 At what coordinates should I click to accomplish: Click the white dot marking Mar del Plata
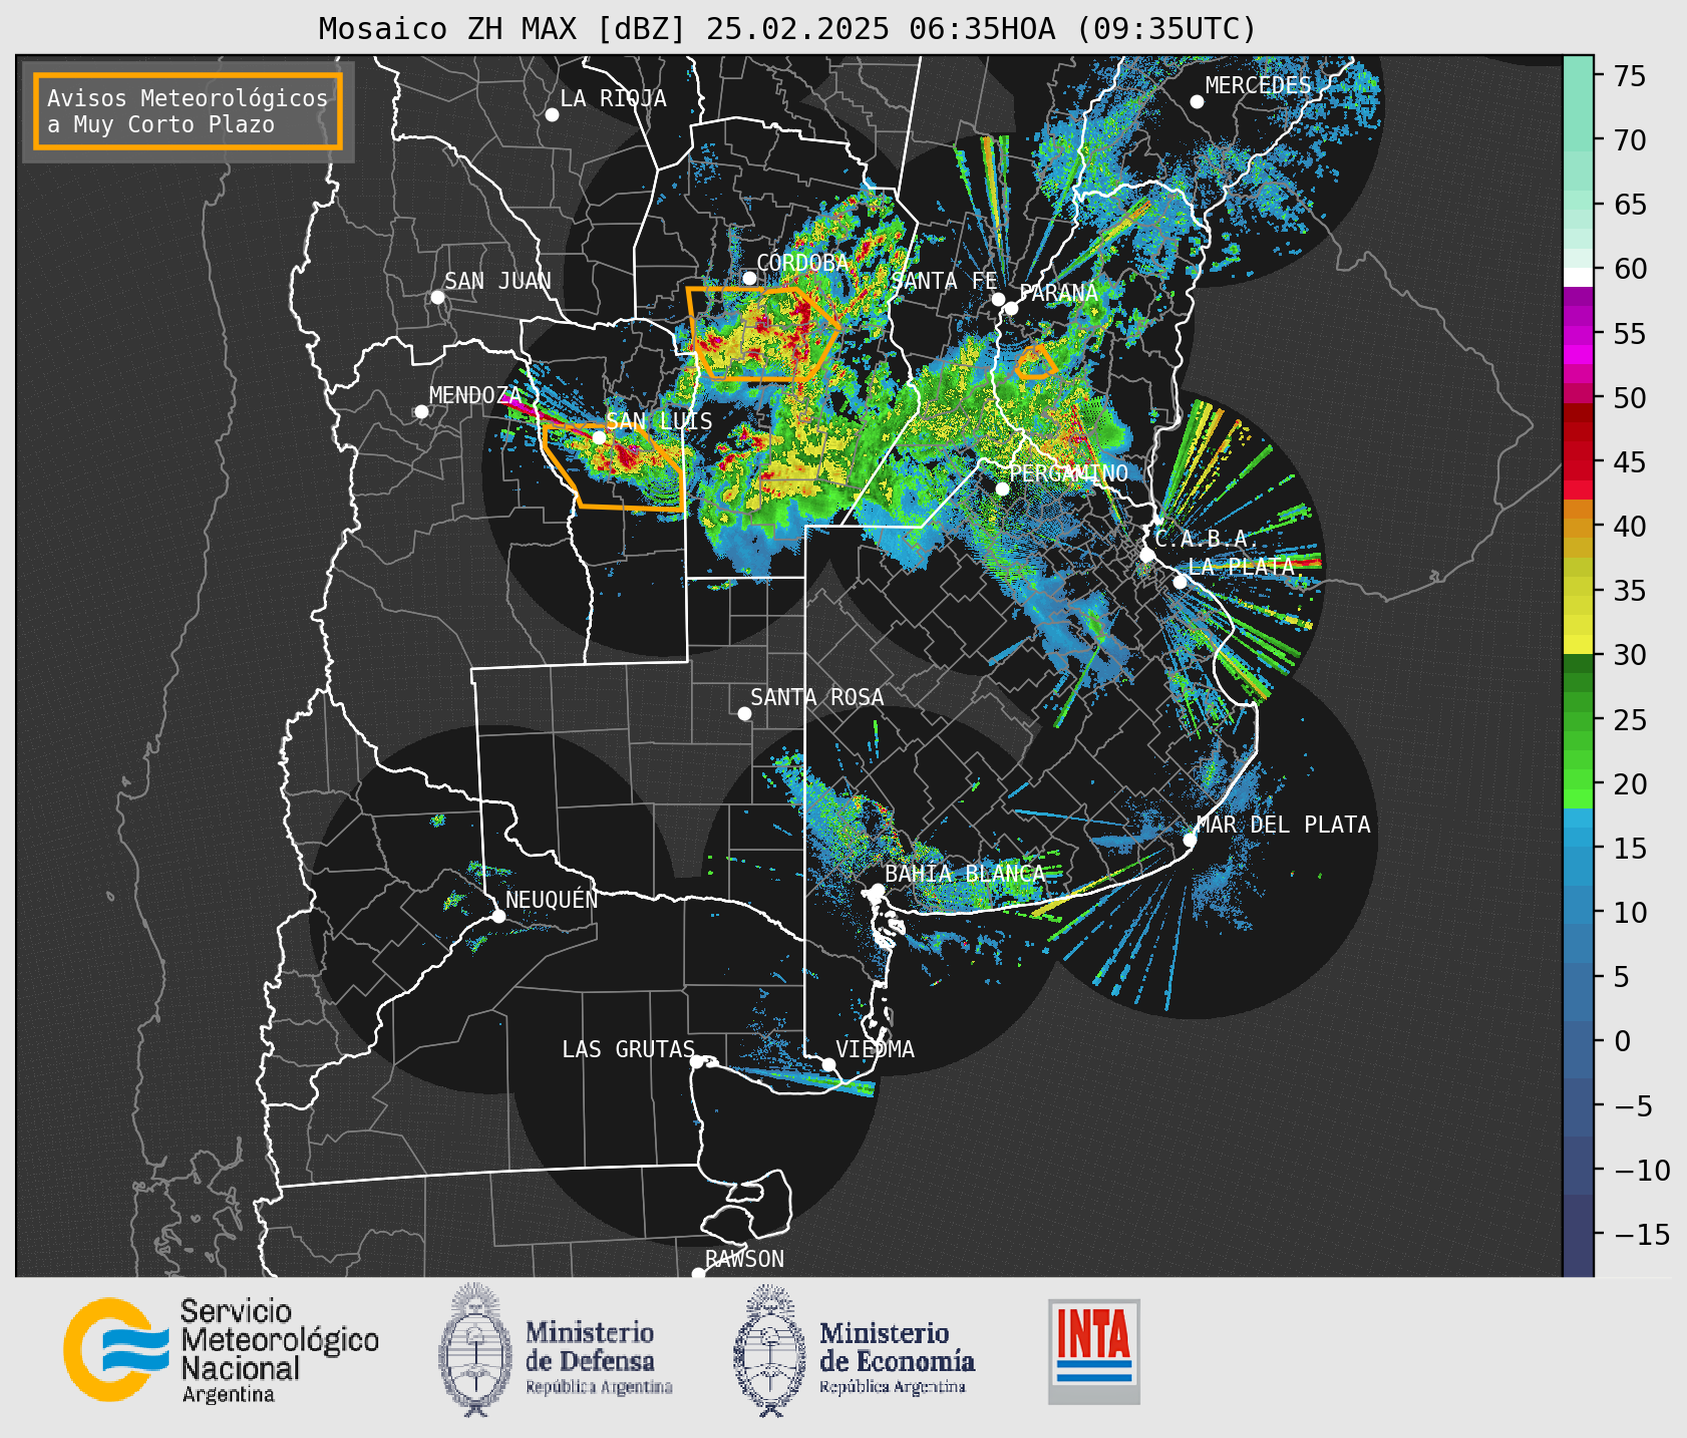click(x=1190, y=839)
